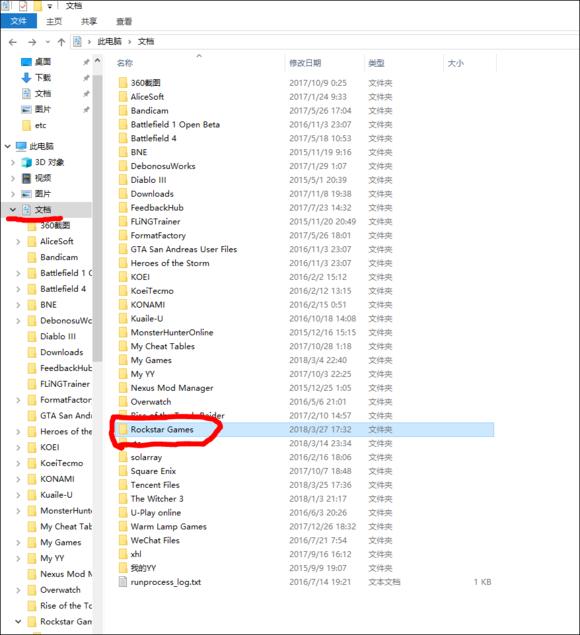Select Tencent Files folder icon
This screenshot has width=580, height=635.
click(123, 485)
